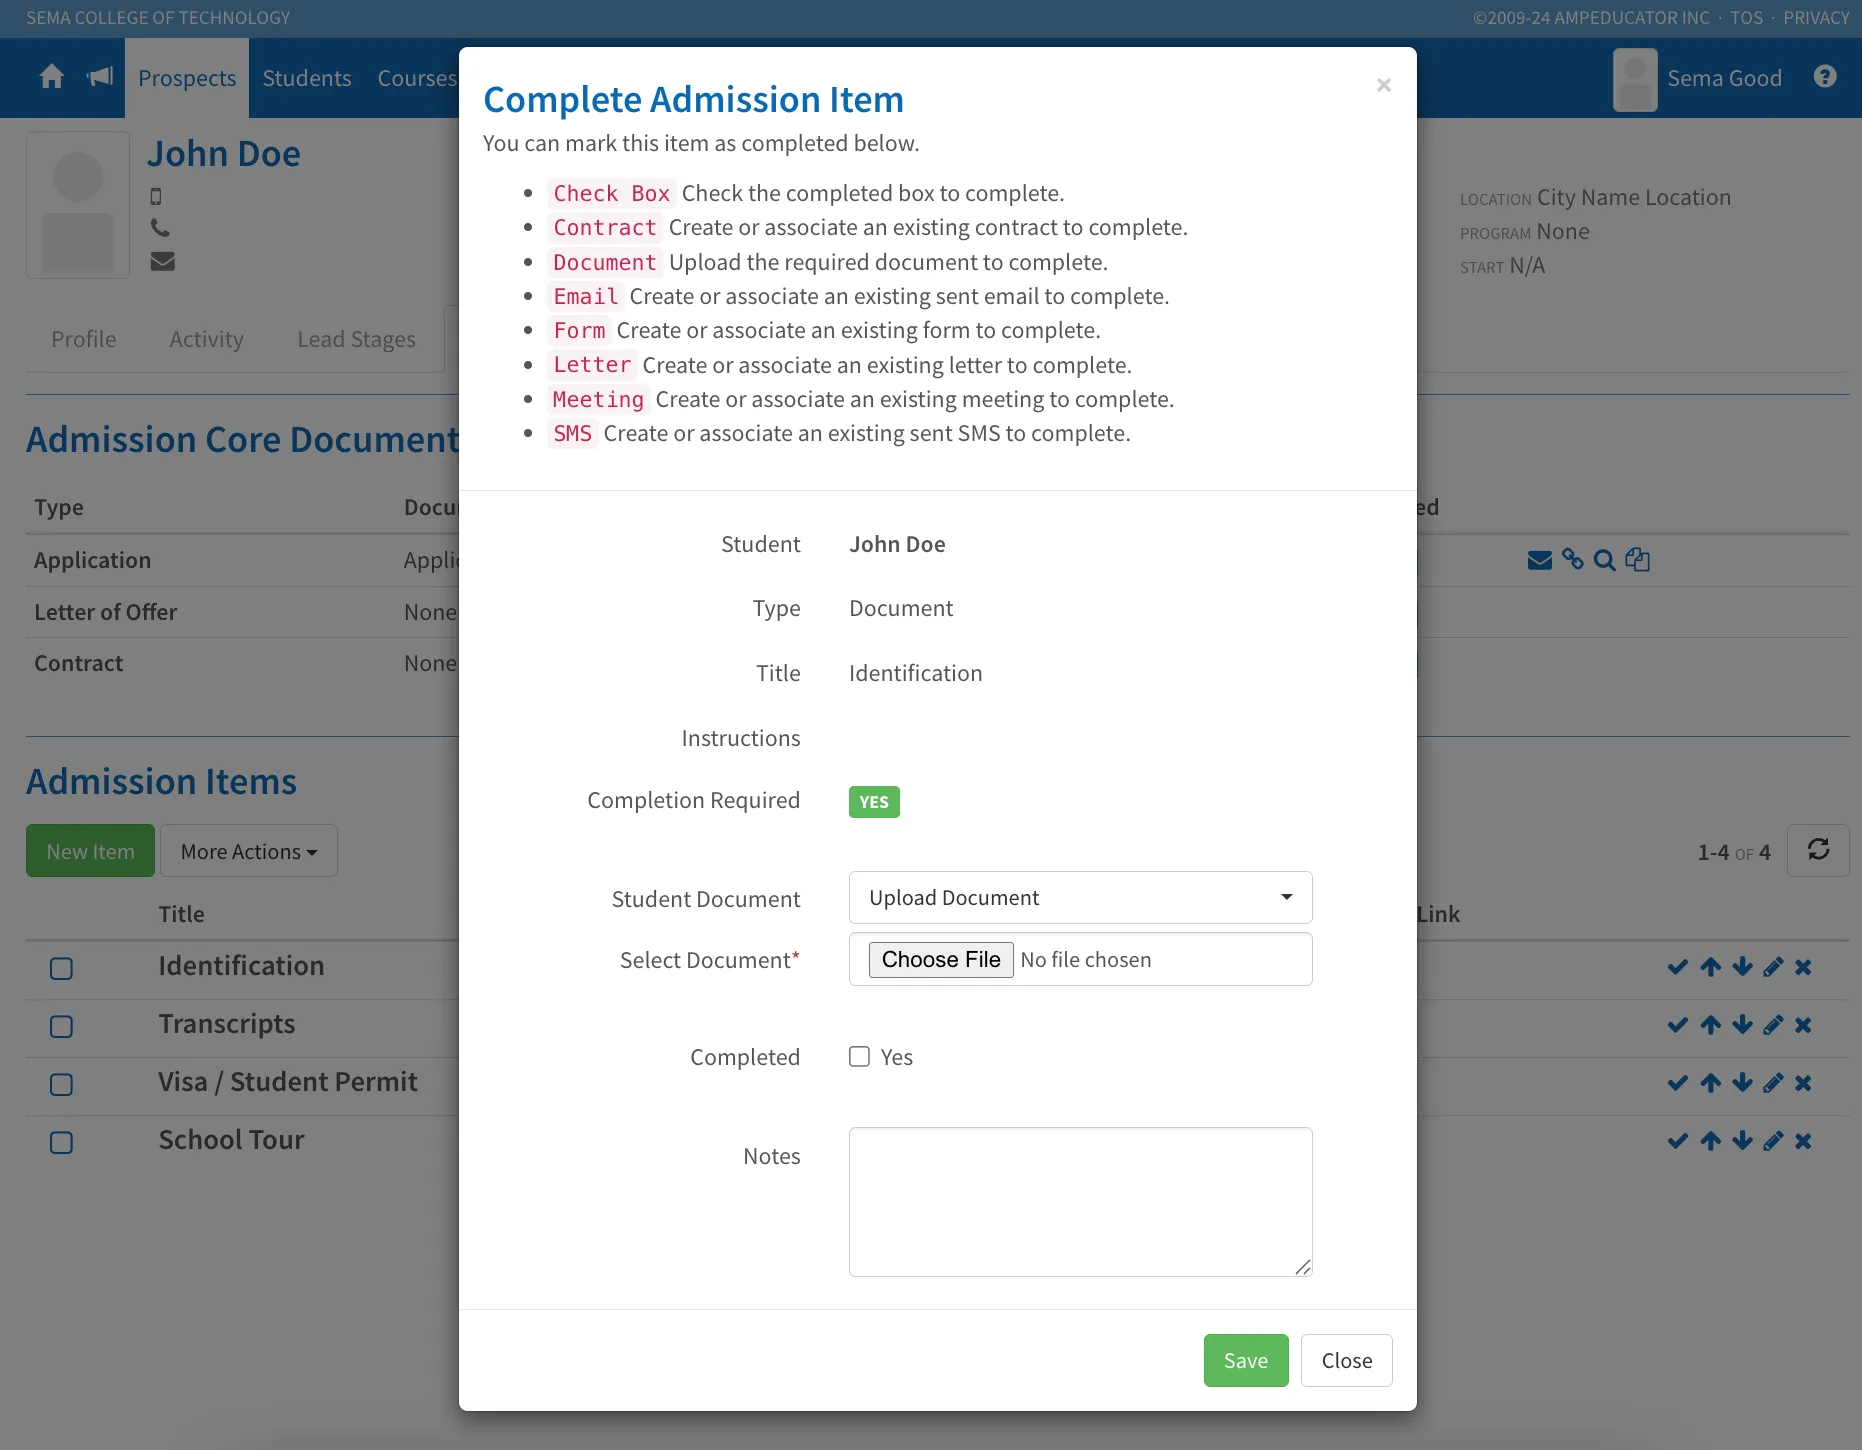Click the email envelope icon in Application row
This screenshot has height=1450, width=1862.
coord(1540,560)
